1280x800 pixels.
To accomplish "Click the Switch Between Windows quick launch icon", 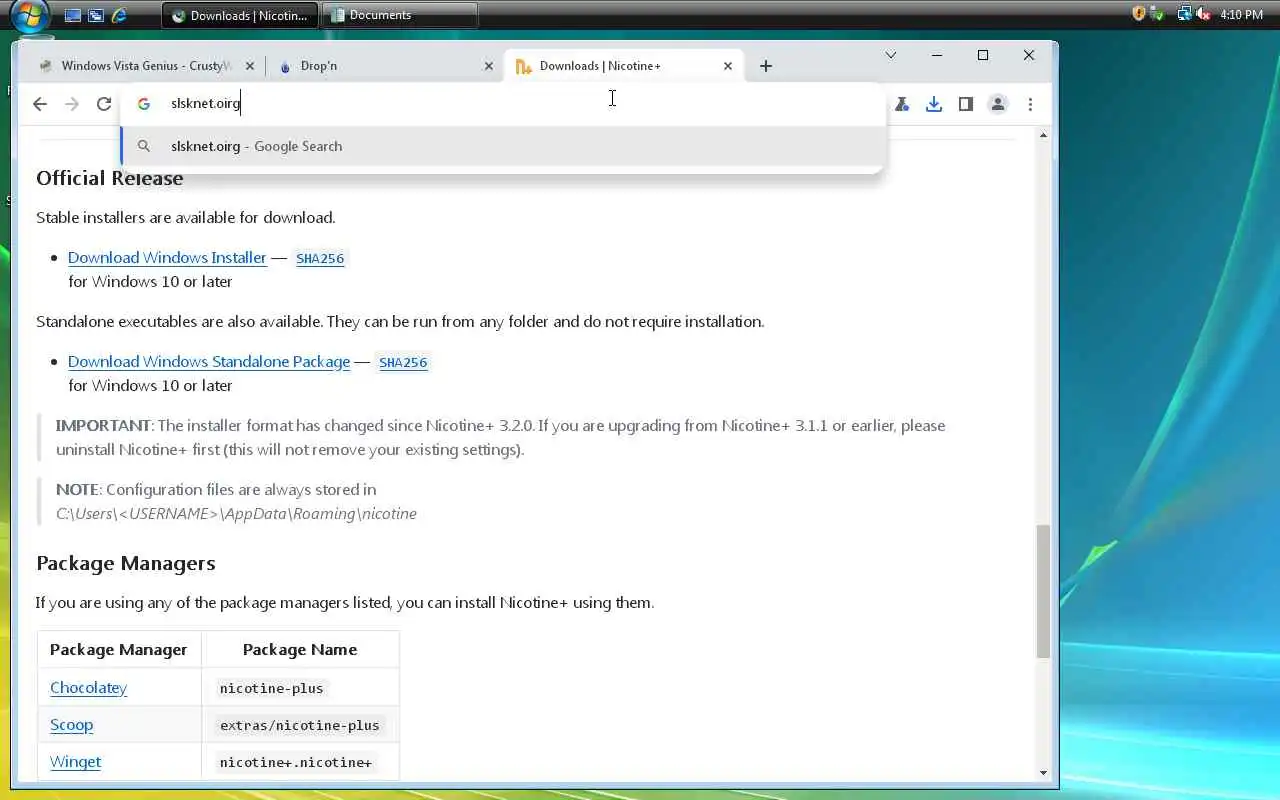I will pyautogui.click(x=96, y=15).
